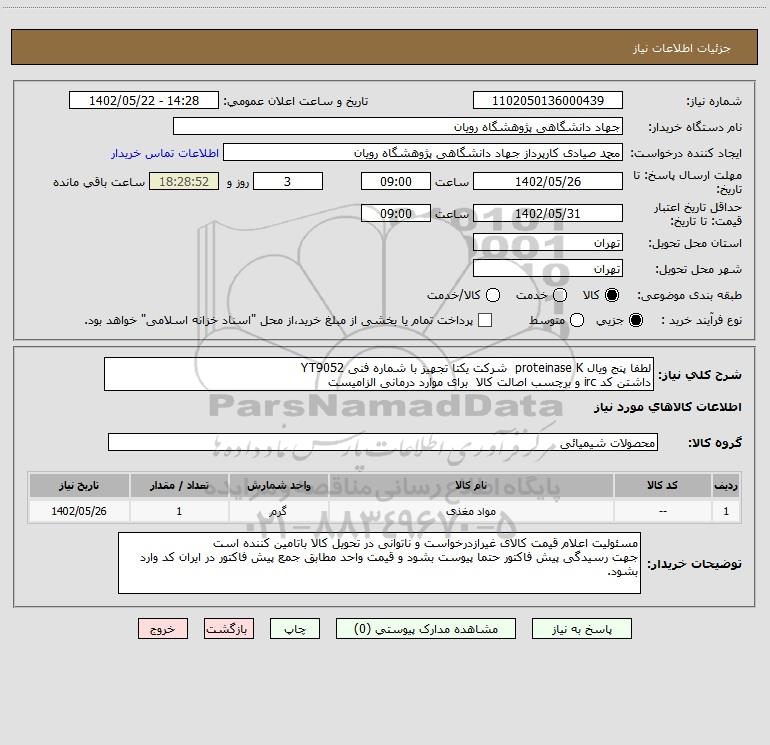Click the ردیف column header

click(726, 485)
